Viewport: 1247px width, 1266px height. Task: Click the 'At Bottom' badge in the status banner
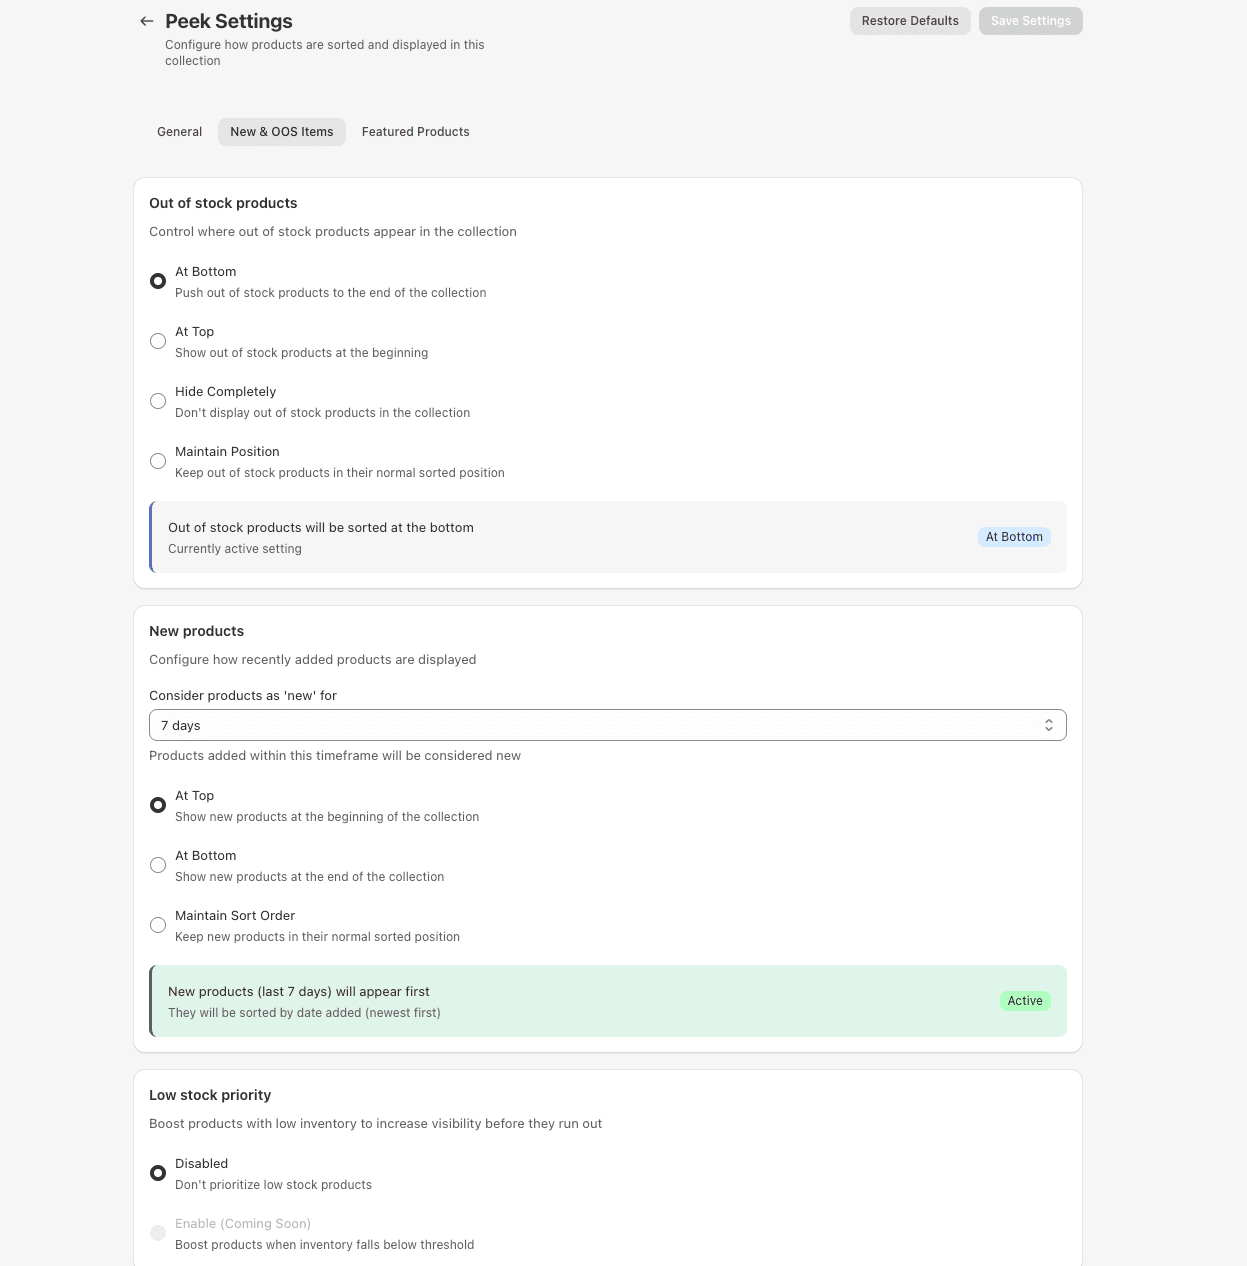1014,537
